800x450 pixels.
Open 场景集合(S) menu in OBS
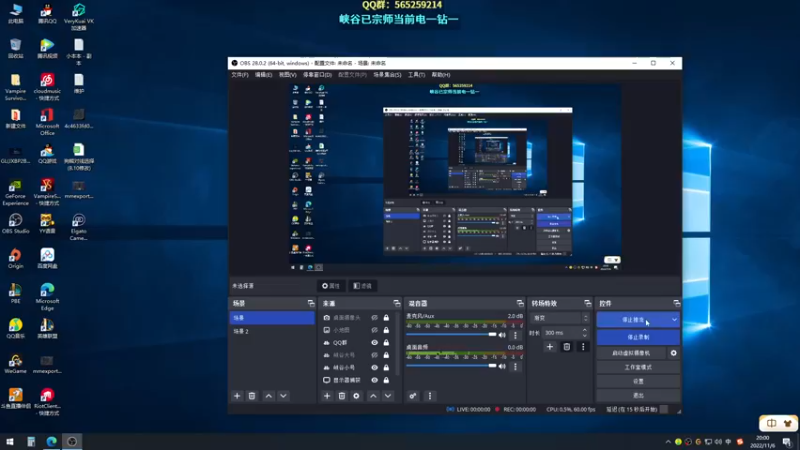point(387,75)
